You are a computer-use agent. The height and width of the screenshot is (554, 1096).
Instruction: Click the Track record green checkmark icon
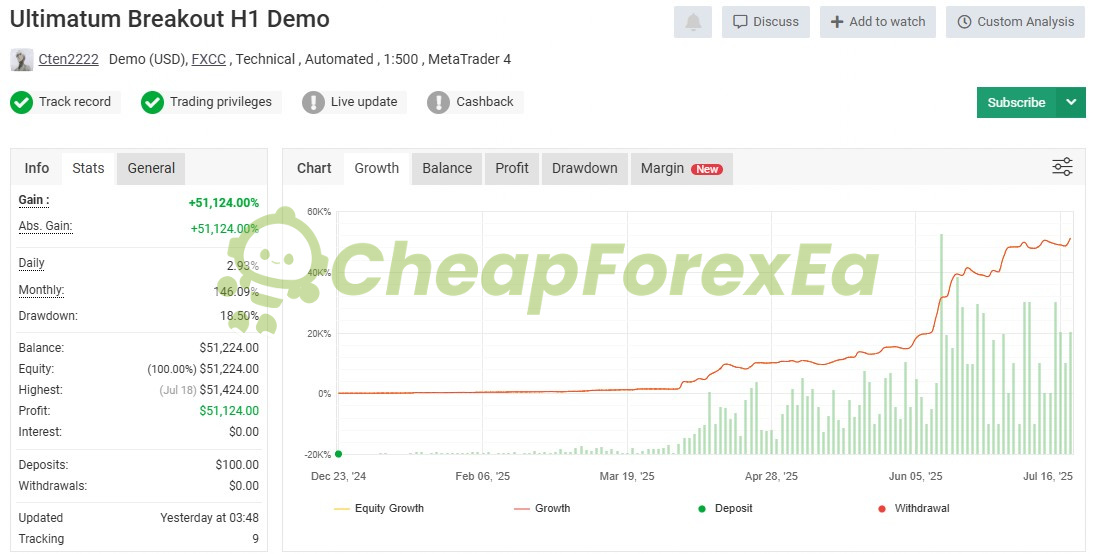click(22, 103)
